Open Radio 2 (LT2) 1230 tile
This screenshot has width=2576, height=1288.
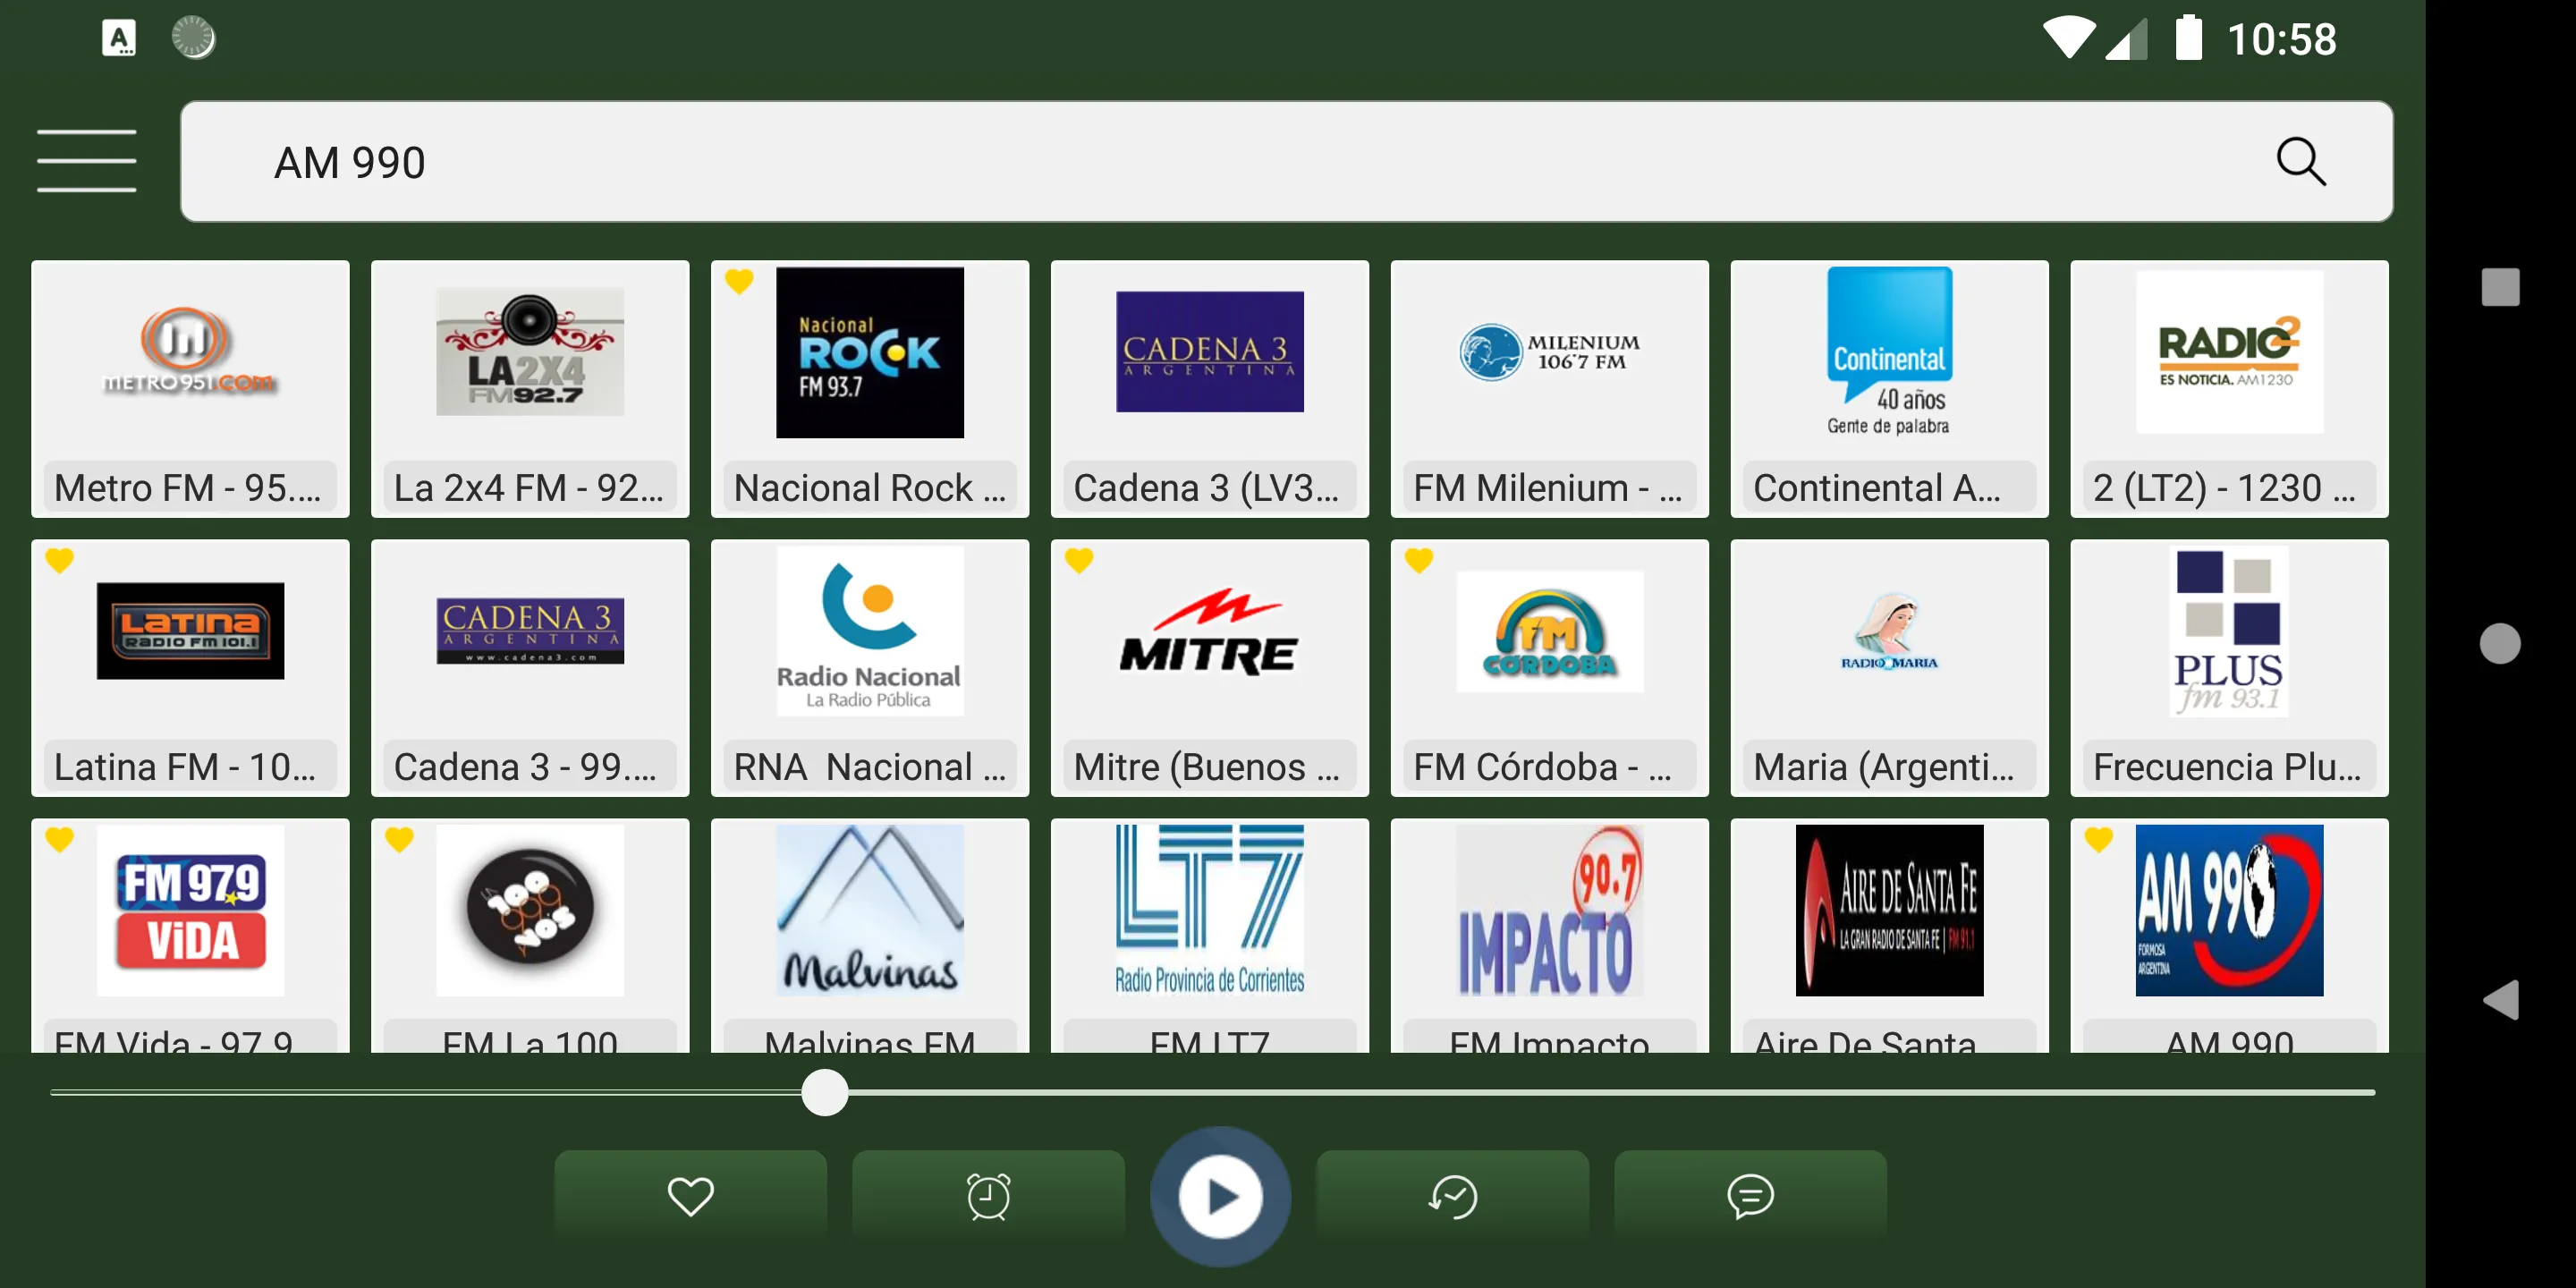[x=2230, y=389]
